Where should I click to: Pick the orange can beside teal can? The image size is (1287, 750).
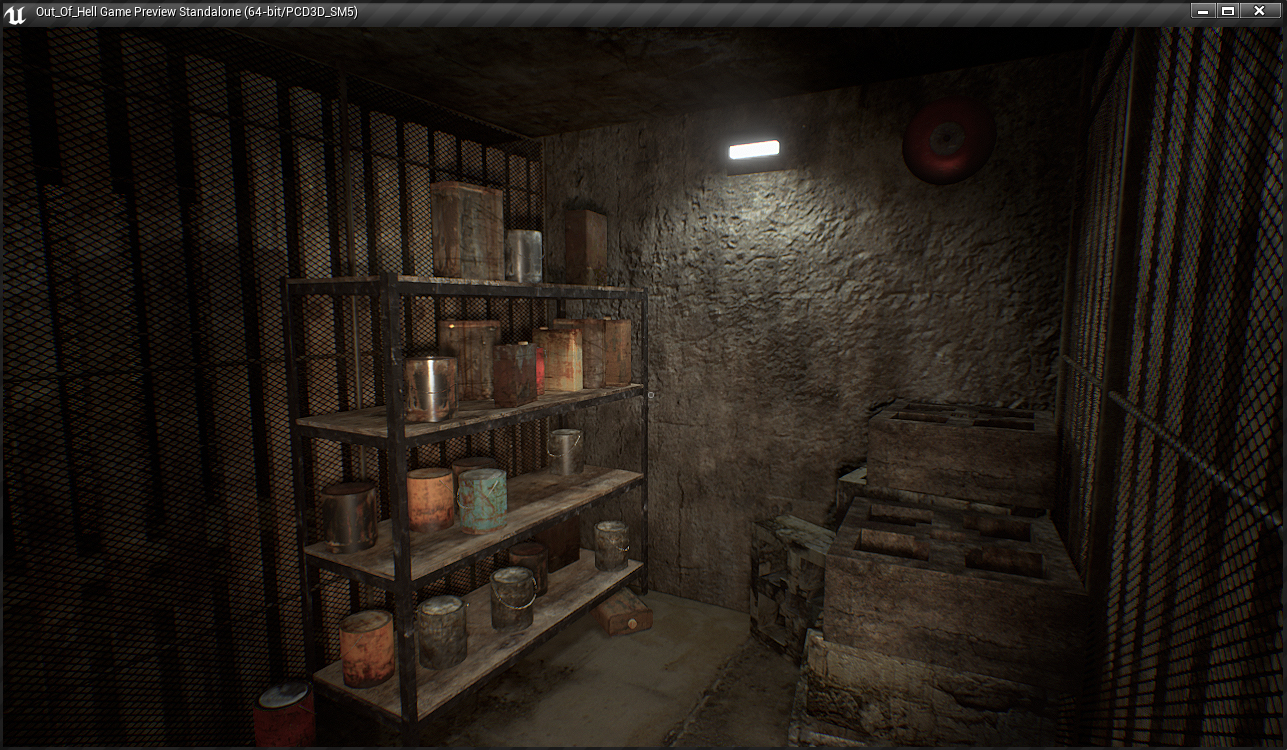point(430,498)
